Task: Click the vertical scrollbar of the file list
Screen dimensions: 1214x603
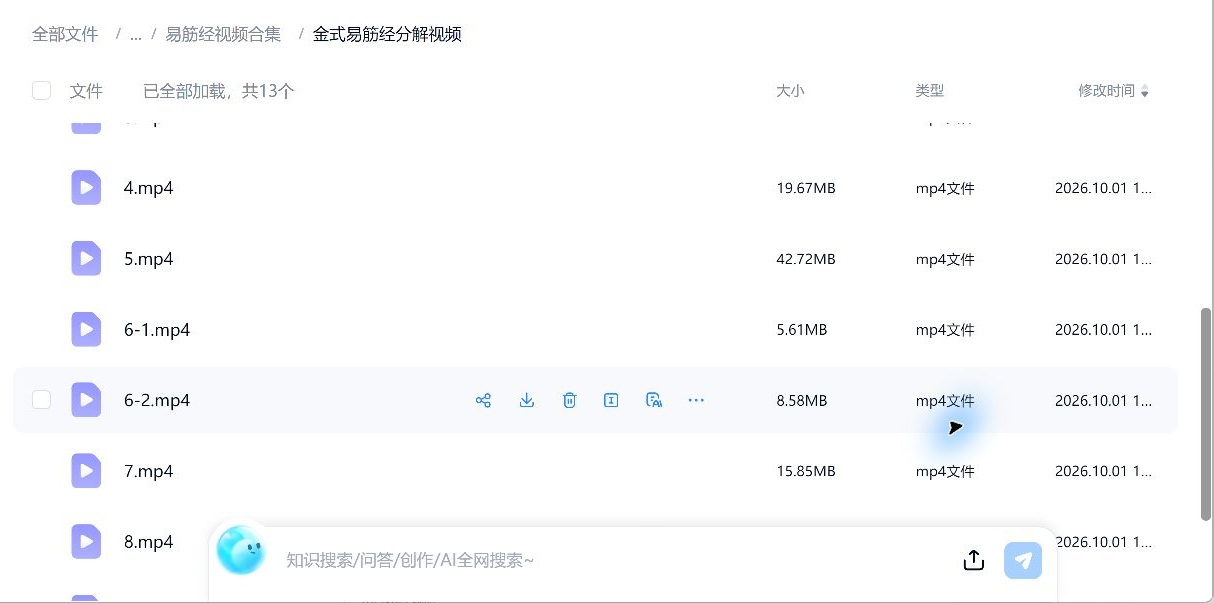Action: [x=1206, y=413]
